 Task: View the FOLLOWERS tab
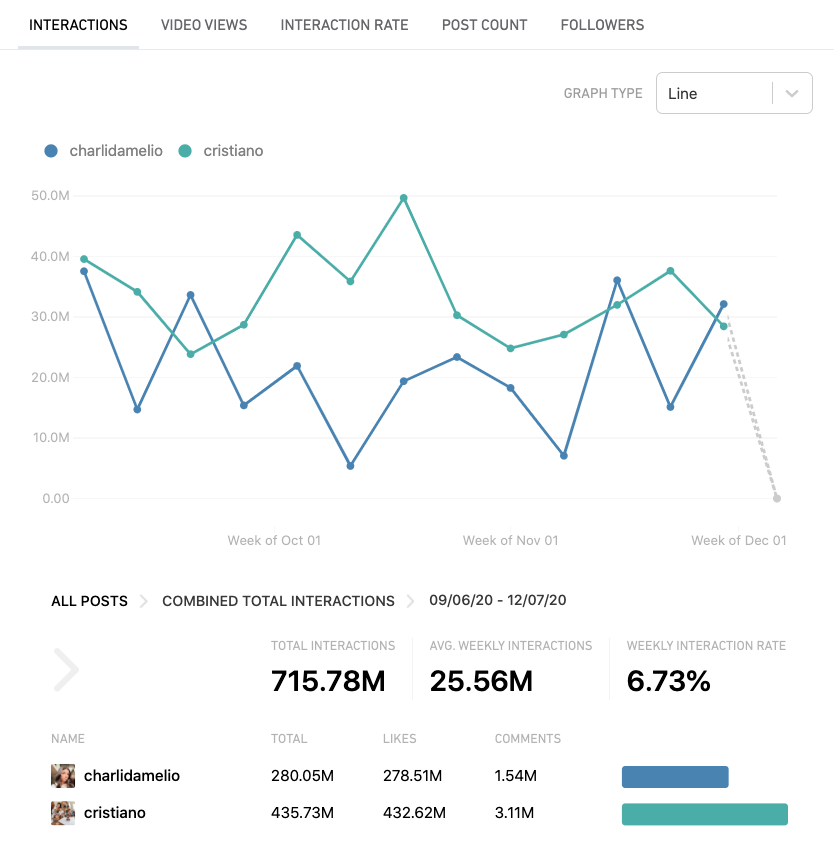tap(602, 25)
